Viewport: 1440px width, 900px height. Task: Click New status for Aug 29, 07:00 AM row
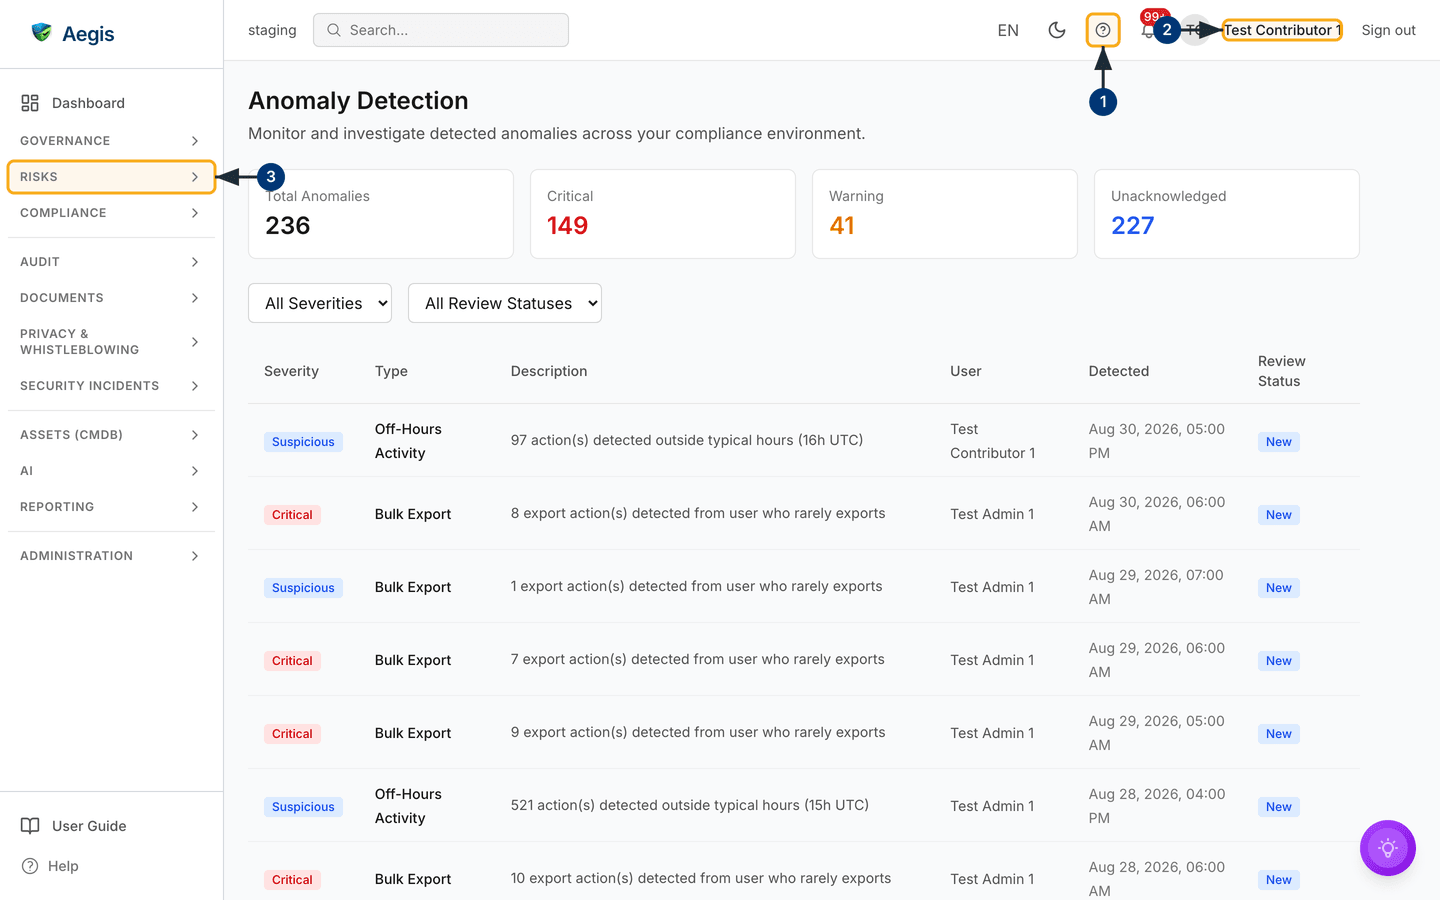coord(1279,588)
